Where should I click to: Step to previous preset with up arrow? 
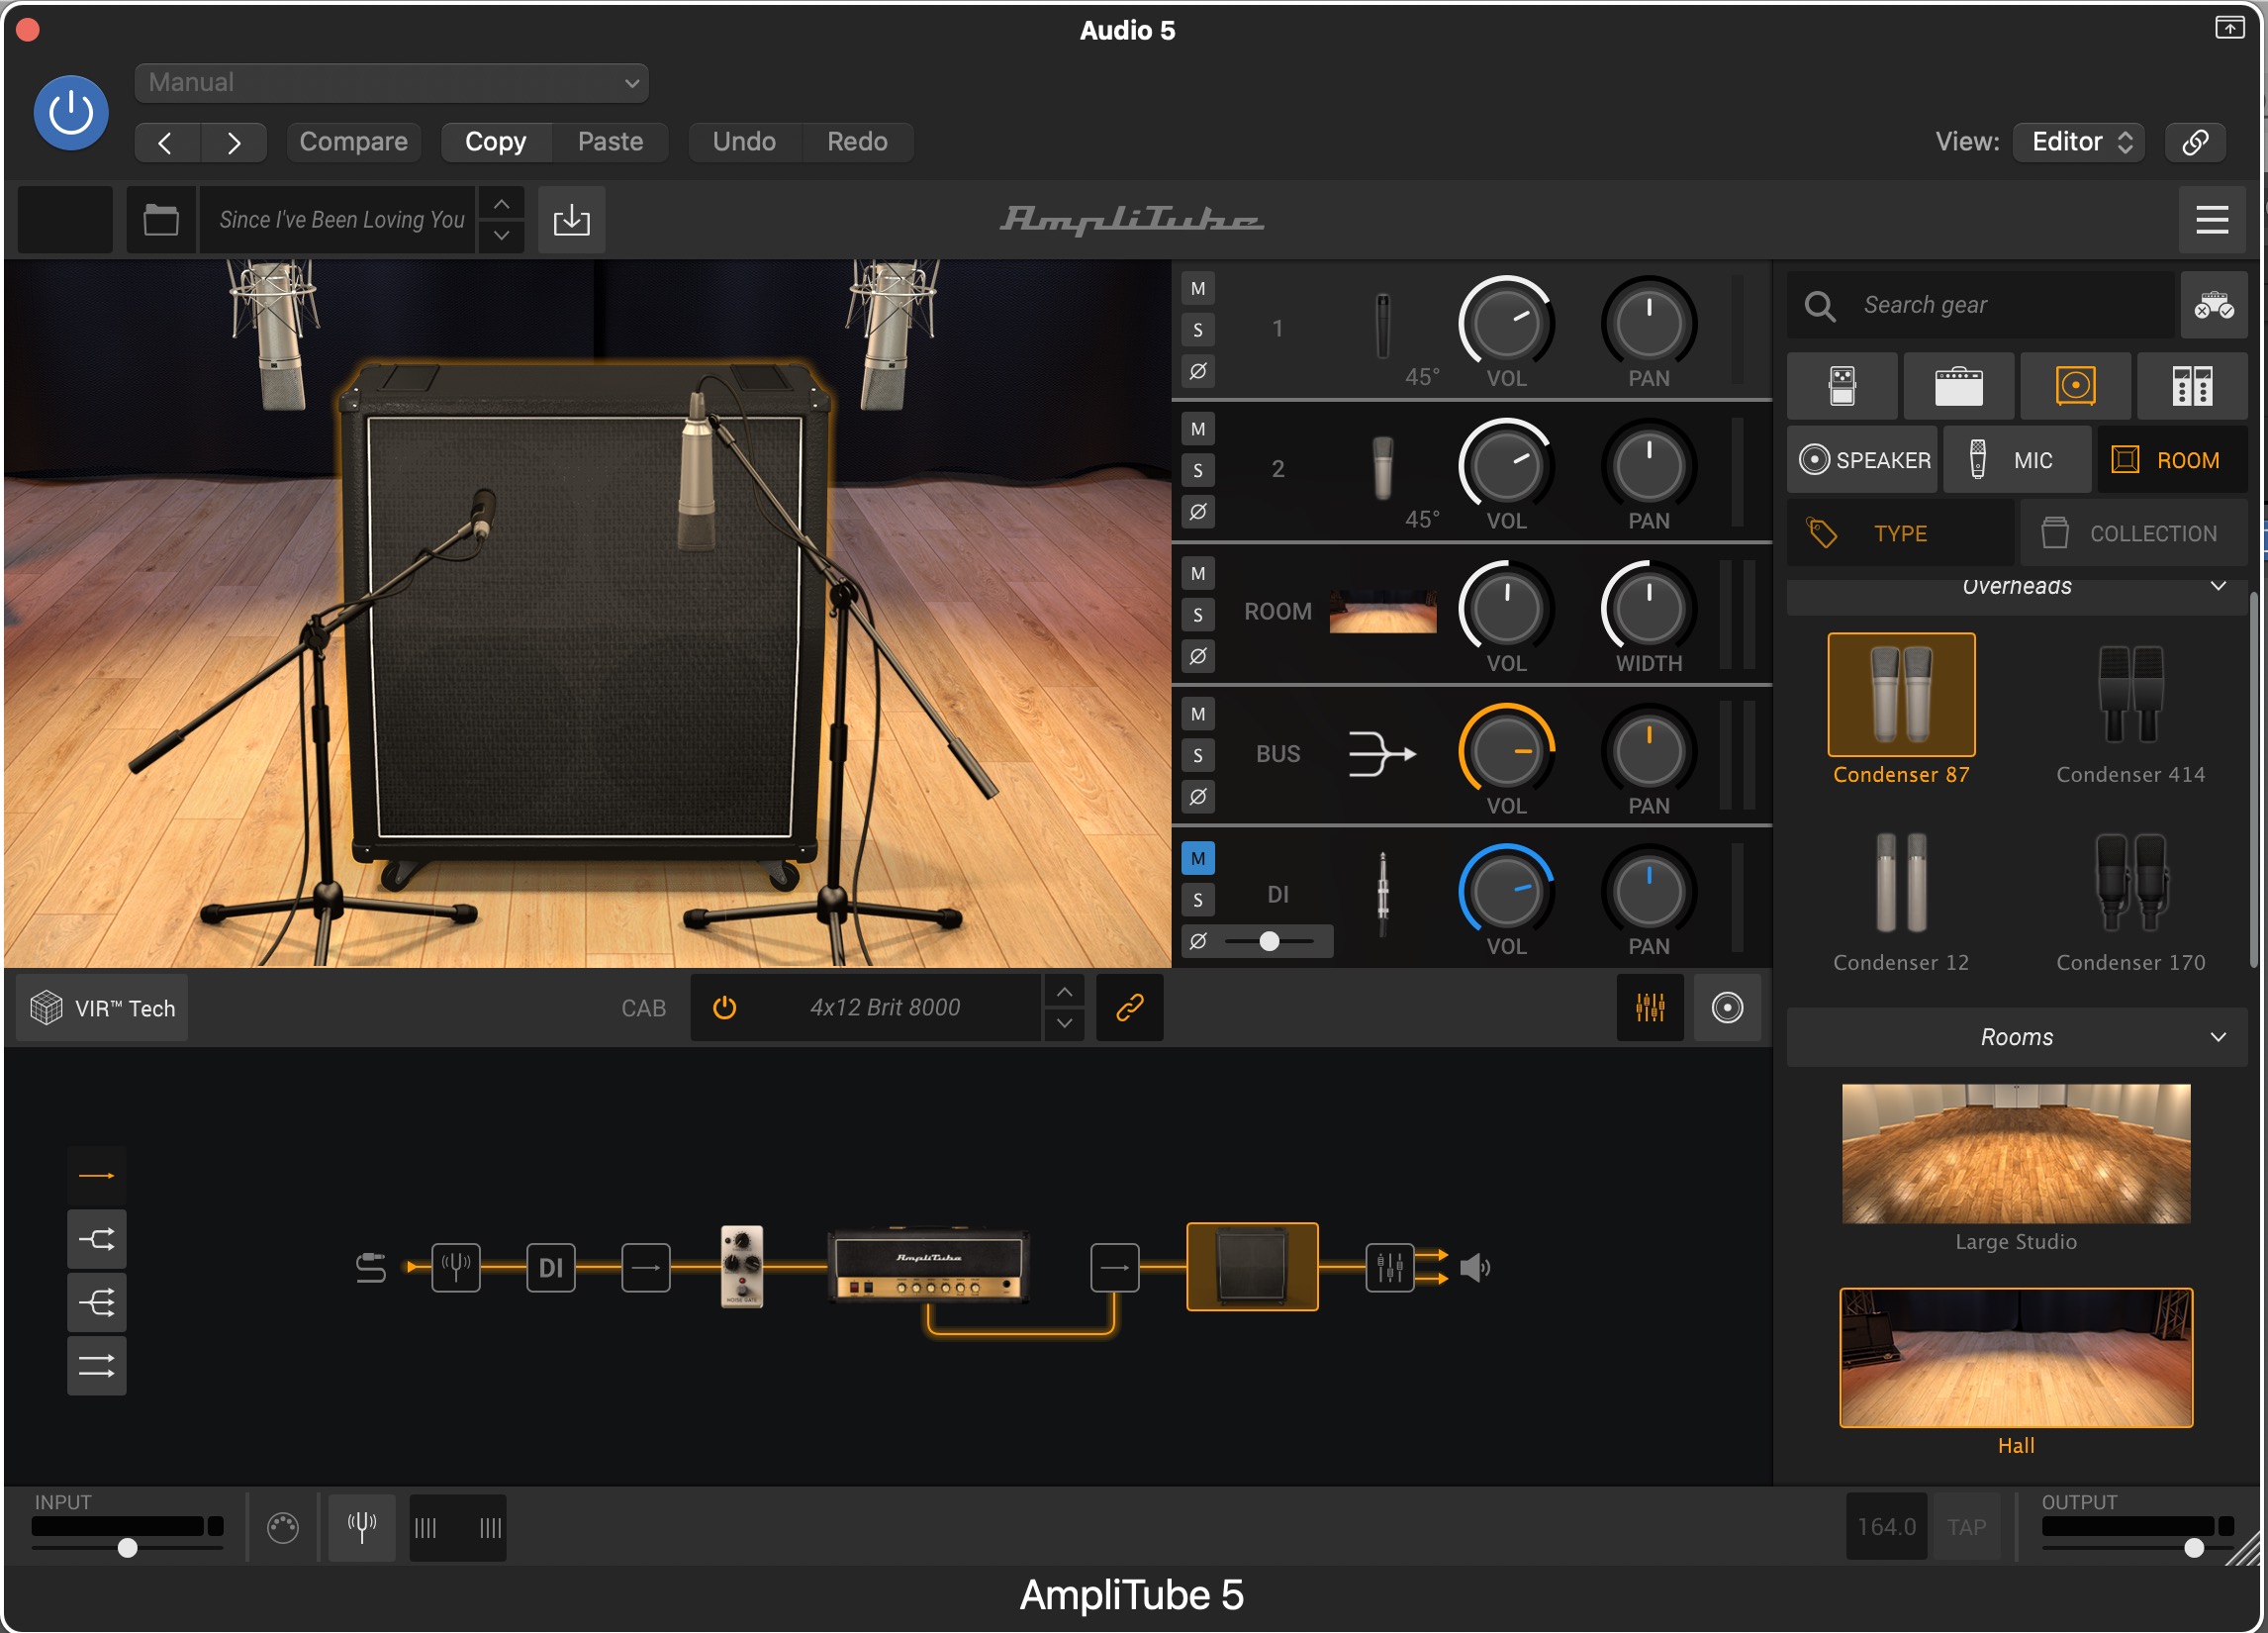point(502,203)
